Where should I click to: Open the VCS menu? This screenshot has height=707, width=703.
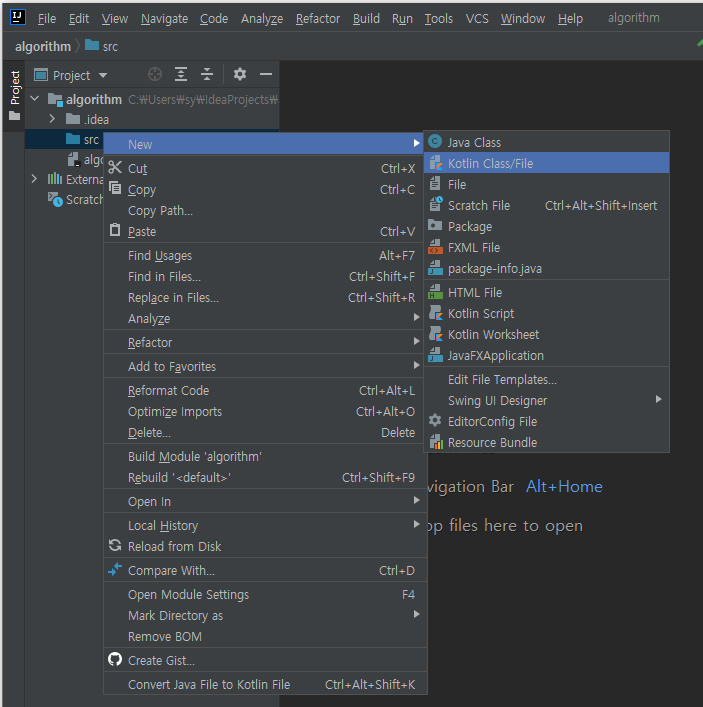(x=477, y=18)
